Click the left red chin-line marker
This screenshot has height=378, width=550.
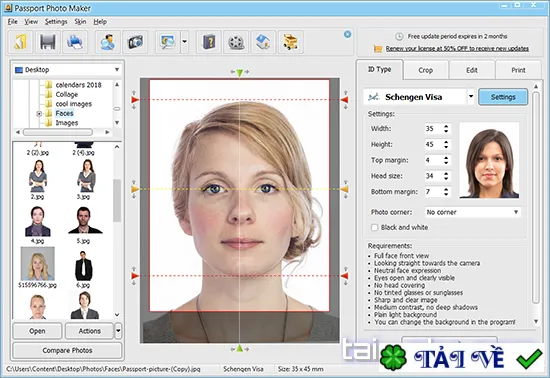(x=135, y=276)
